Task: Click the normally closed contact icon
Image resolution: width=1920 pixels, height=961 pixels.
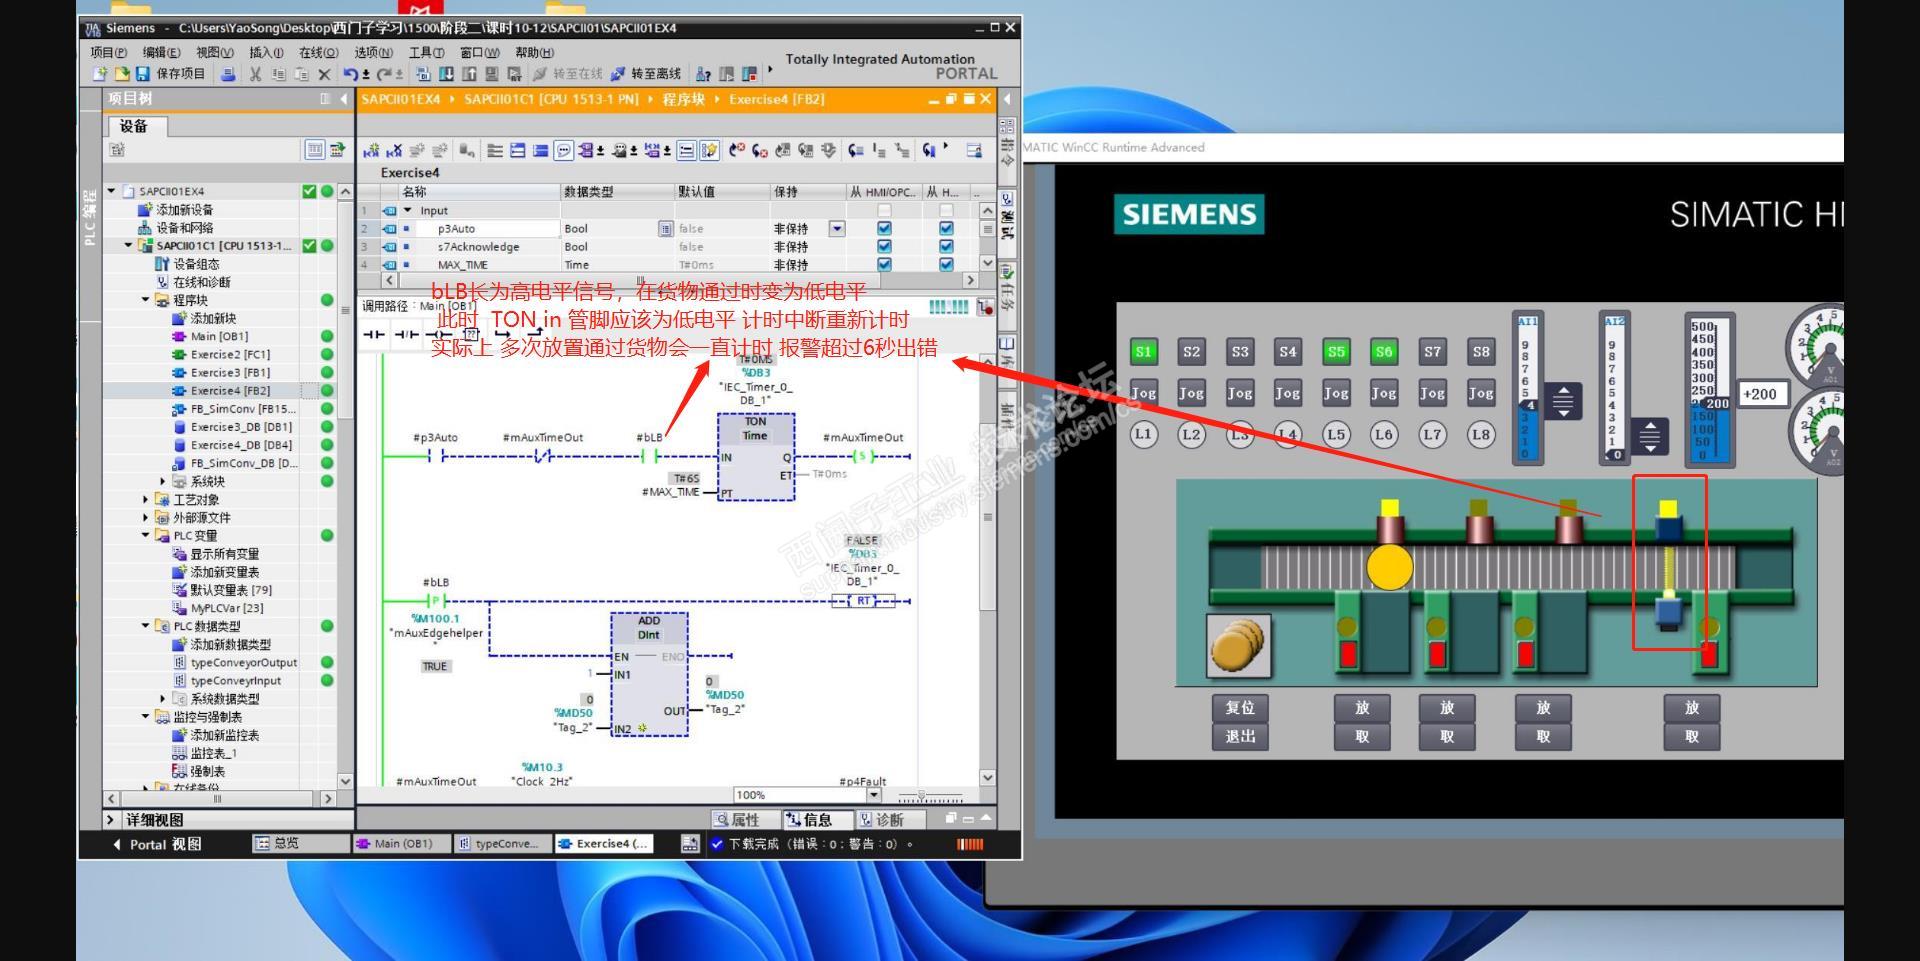Action: (406, 334)
